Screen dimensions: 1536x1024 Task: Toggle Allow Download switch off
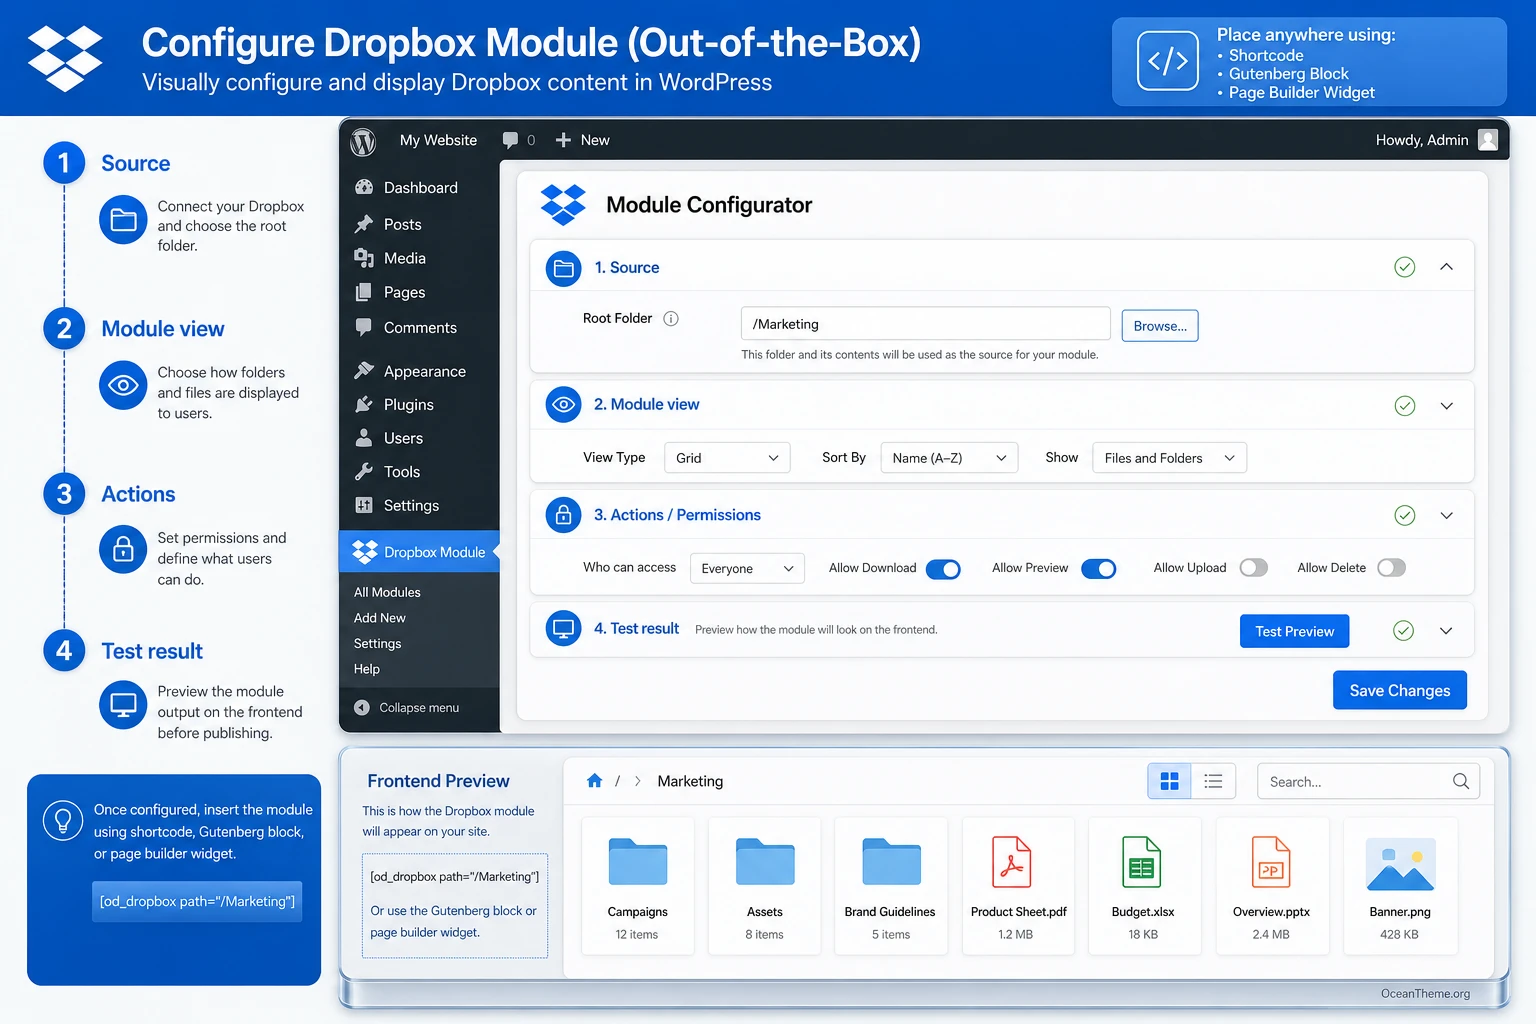tap(943, 569)
